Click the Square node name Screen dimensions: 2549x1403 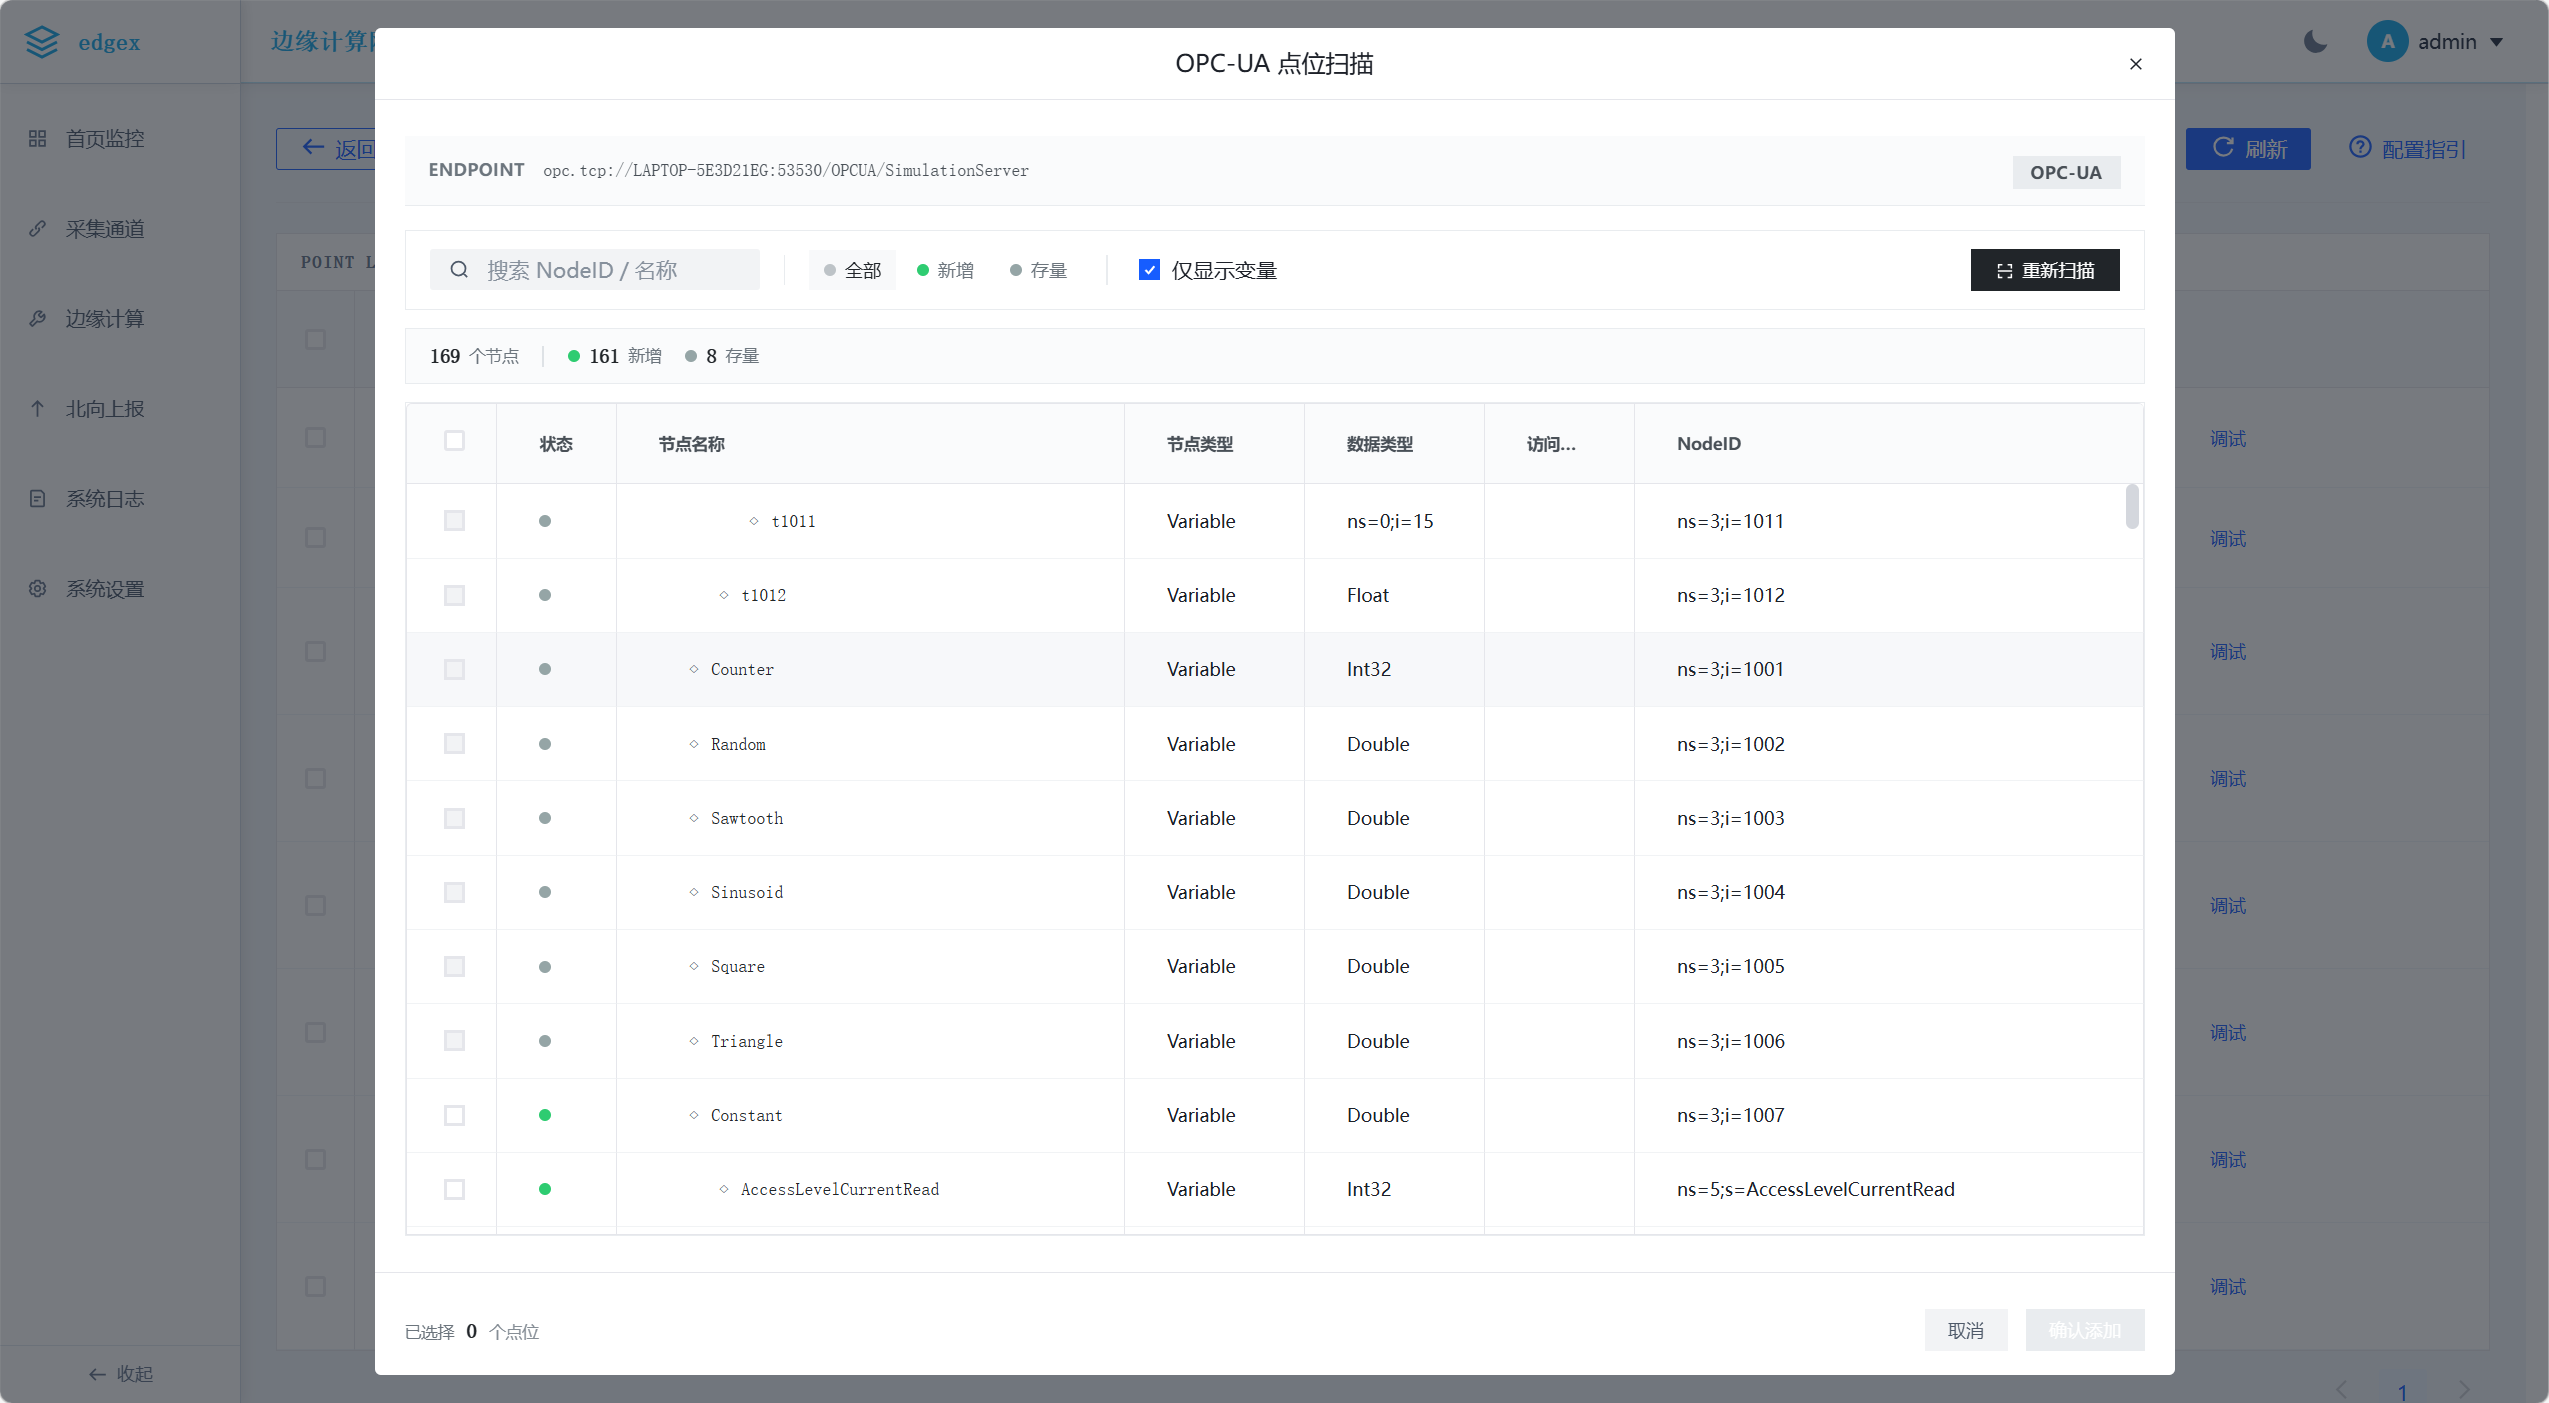pyautogui.click(x=738, y=966)
